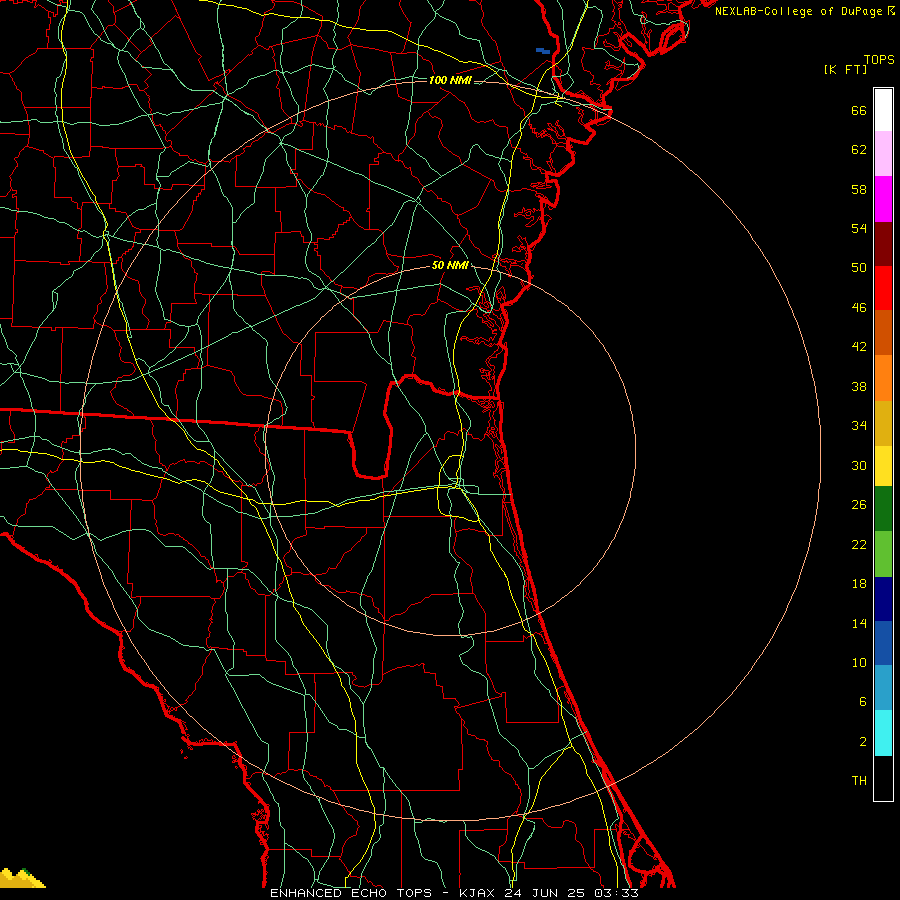The width and height of the screenshot is (900, 900).
Task: Click the "18" legend value
Action: pyautogui.click(x=859, y=584)
